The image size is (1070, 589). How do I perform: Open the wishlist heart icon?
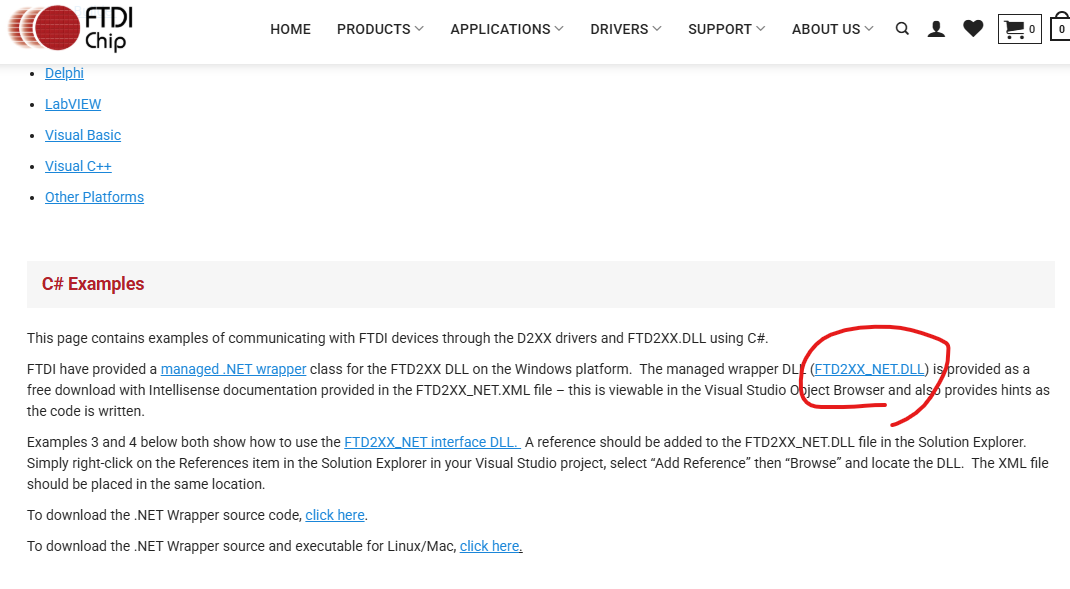tap(973, 29)
